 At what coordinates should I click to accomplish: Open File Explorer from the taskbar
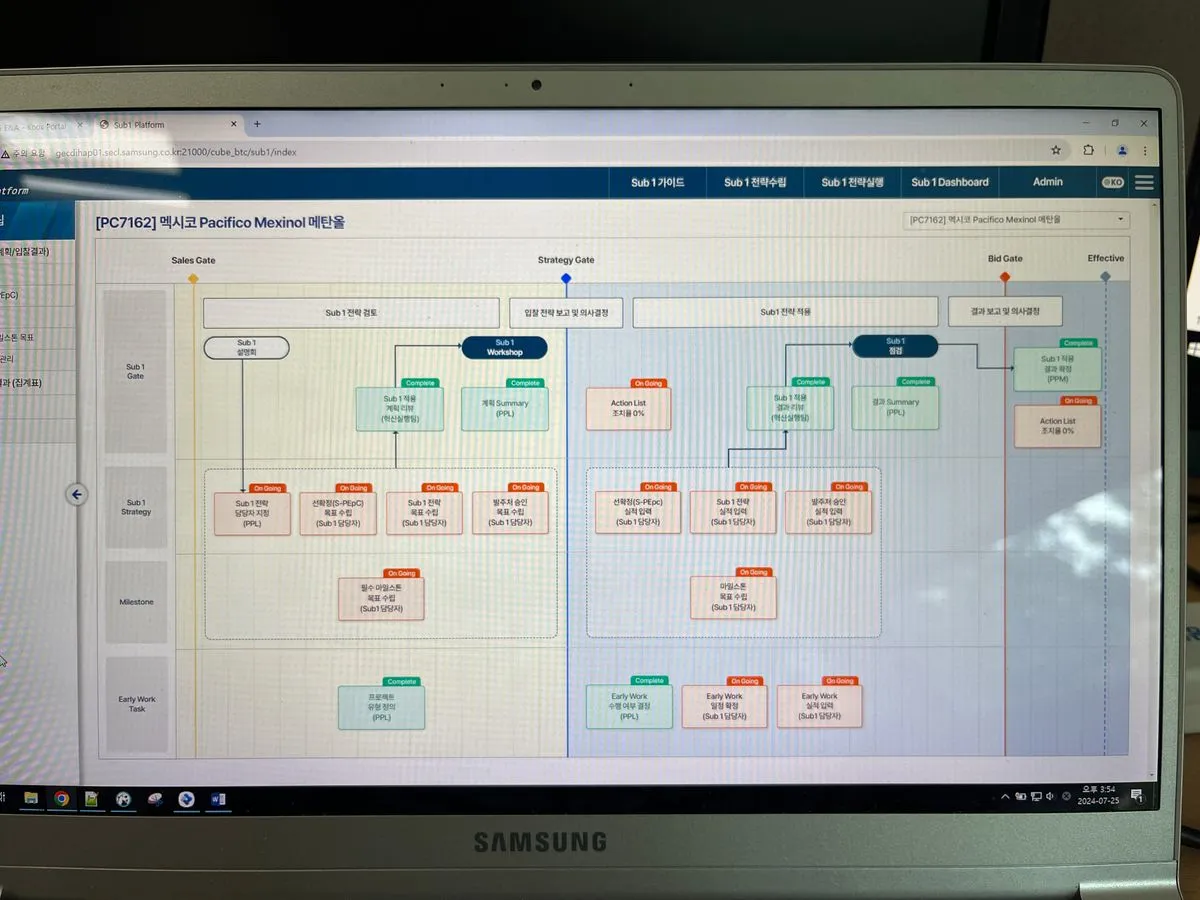click(x=31, y=798)
